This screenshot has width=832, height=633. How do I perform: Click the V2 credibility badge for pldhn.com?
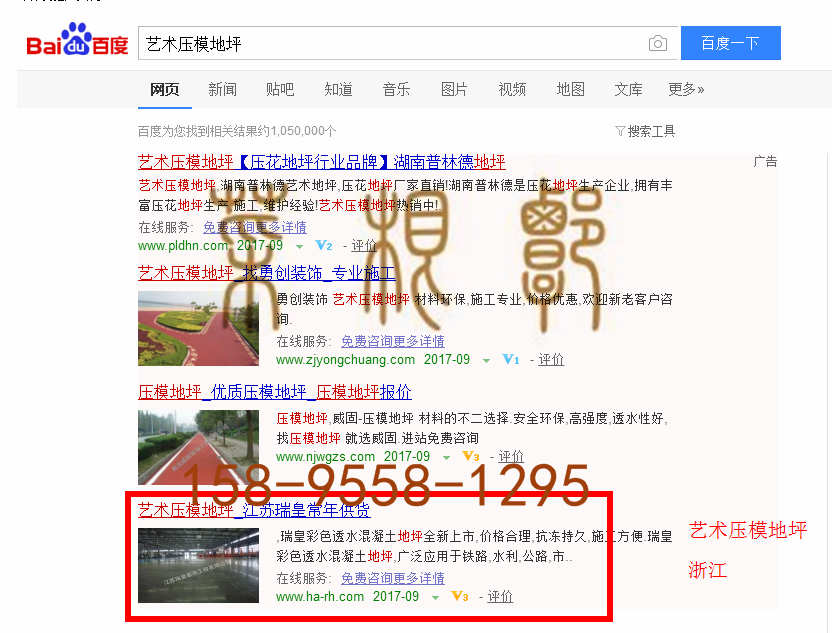point(324,245)
